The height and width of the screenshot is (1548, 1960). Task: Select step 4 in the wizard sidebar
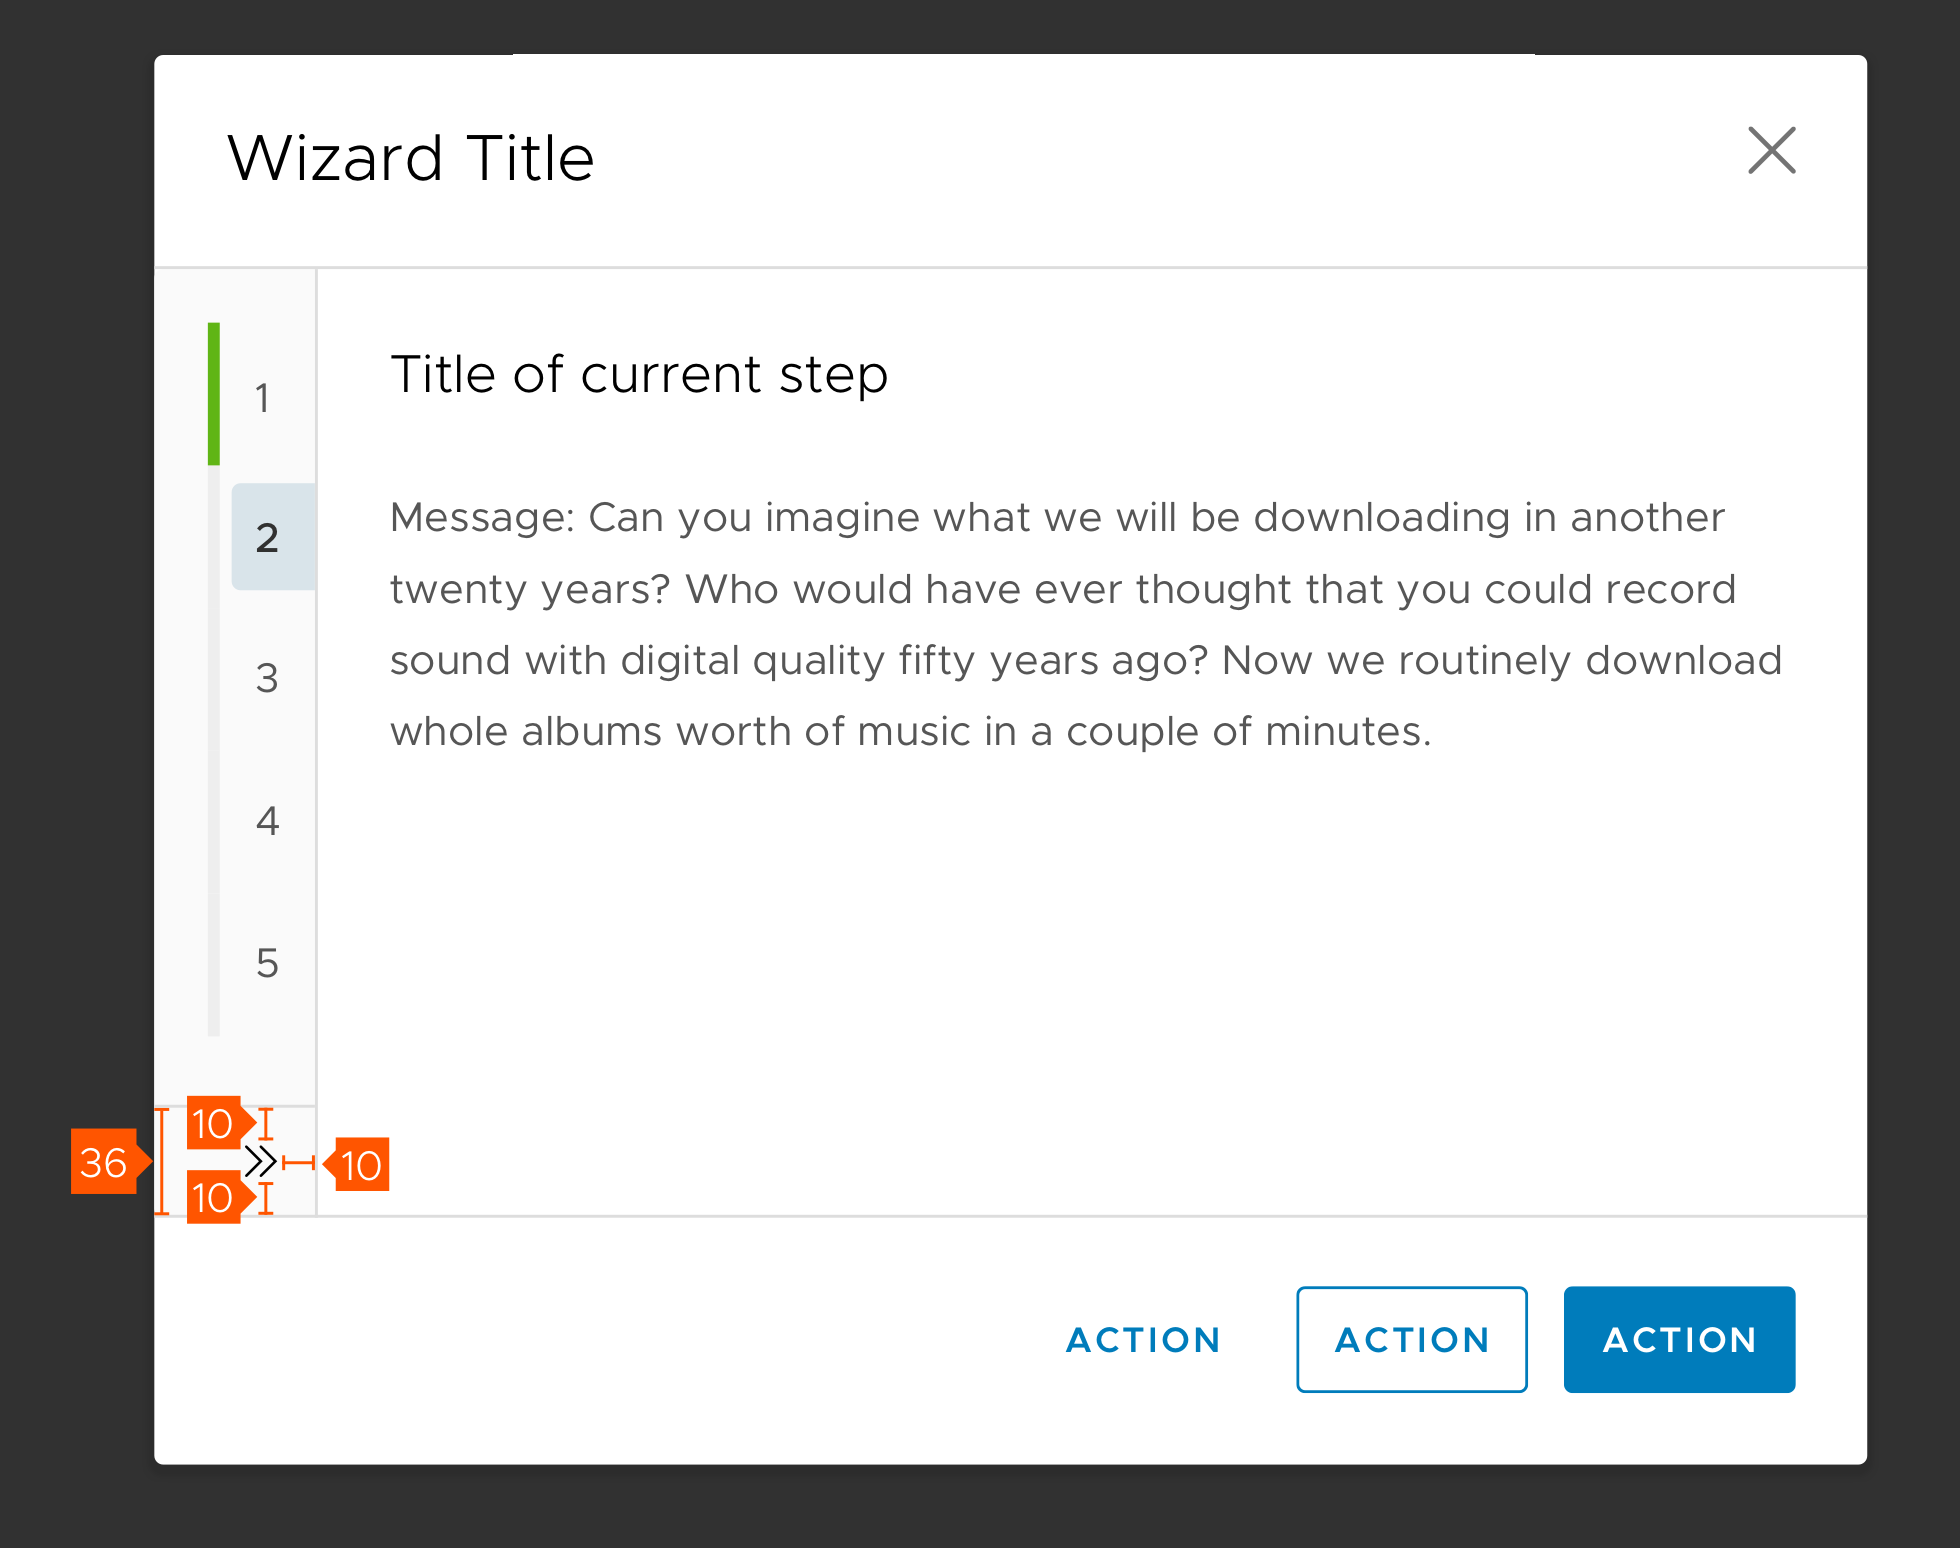pyautogui.click(x=266, y=822)
